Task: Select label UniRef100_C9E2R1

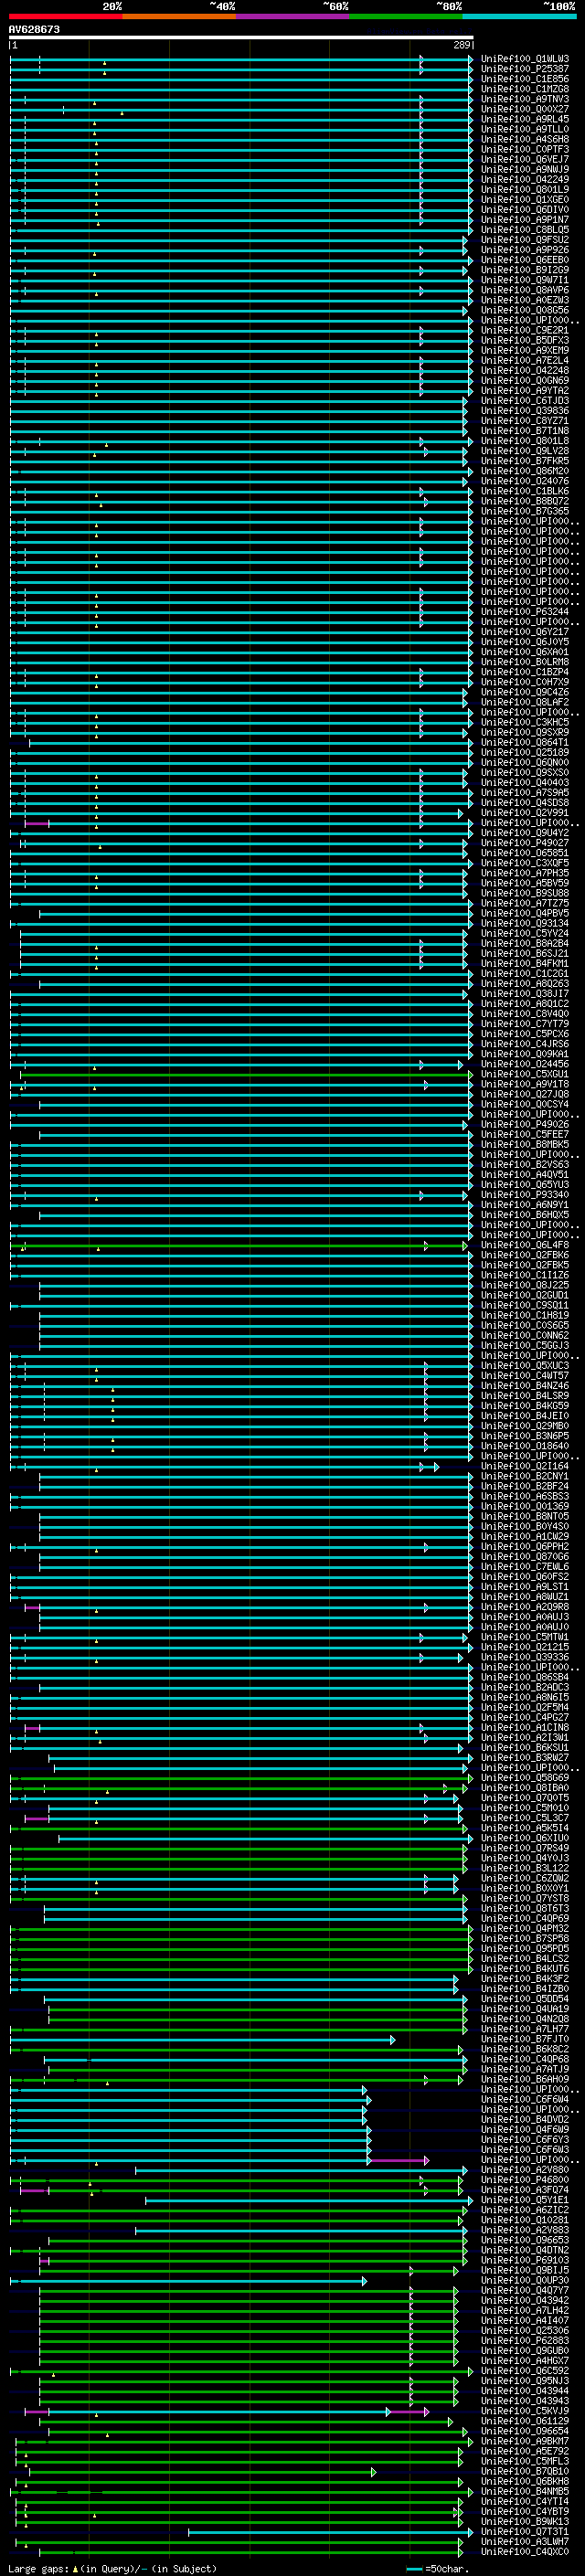Action: [524, 330]
